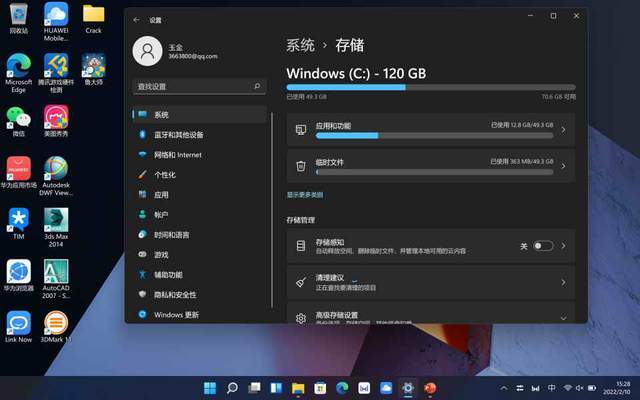Open Link Now desktop icon

(x=18, y=326)
